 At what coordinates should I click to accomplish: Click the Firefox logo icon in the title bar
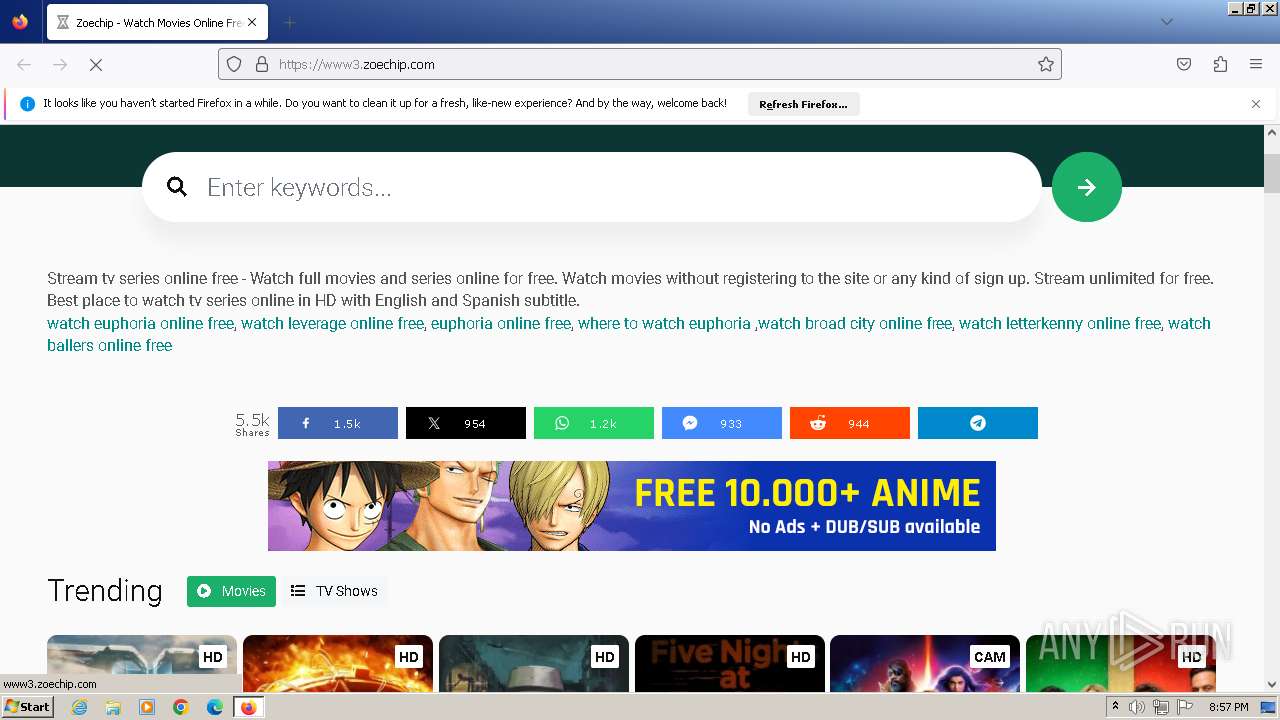20,22
